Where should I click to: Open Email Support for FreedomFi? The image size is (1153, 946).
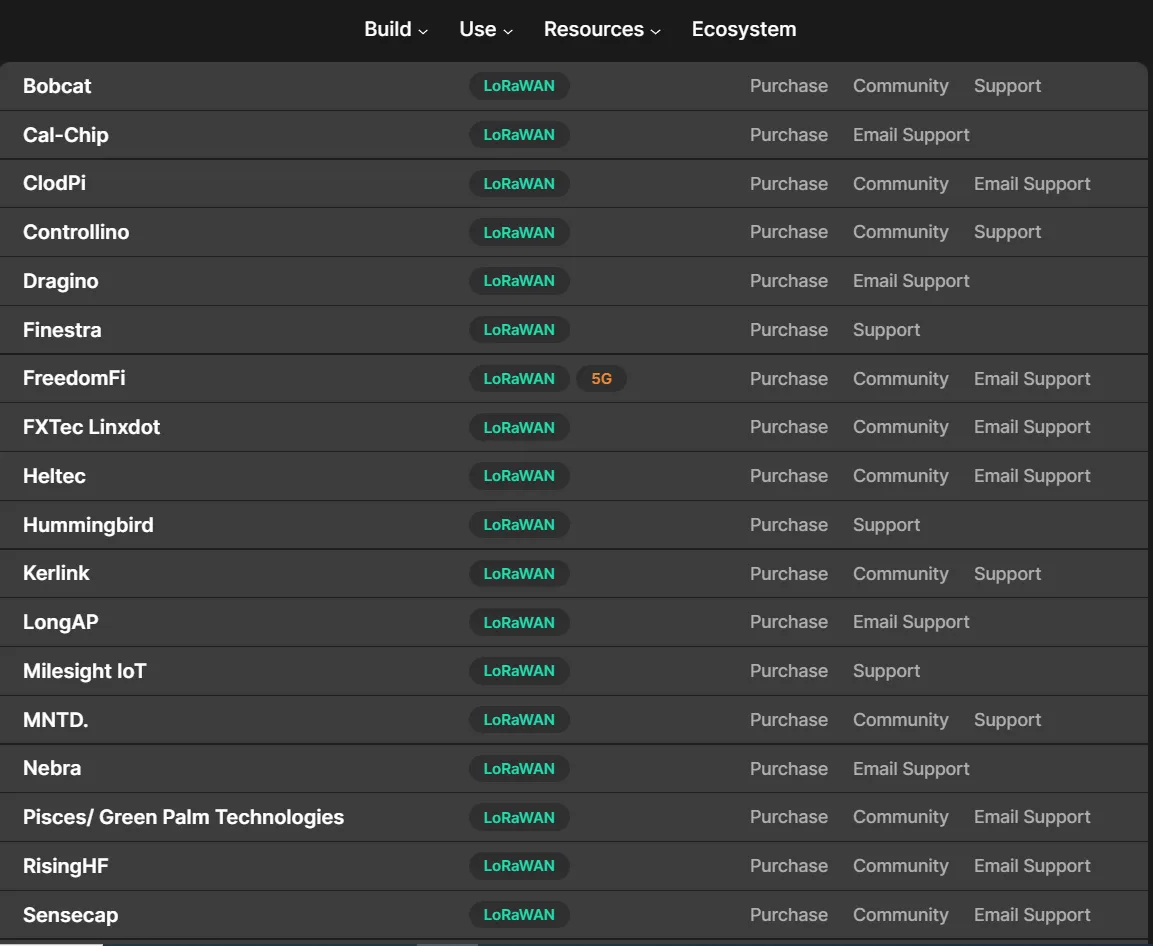(x=1032, y=379)
